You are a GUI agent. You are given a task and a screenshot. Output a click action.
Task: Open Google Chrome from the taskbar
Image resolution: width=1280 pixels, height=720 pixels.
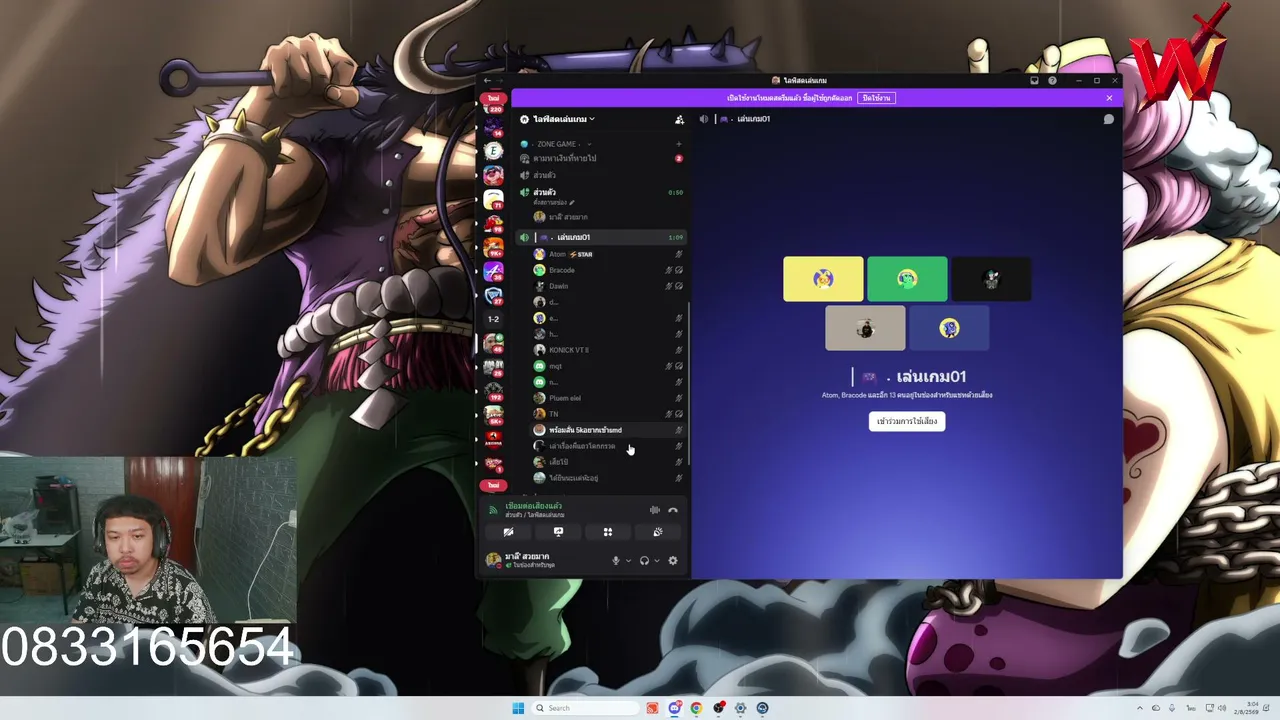tap(696, 708)
